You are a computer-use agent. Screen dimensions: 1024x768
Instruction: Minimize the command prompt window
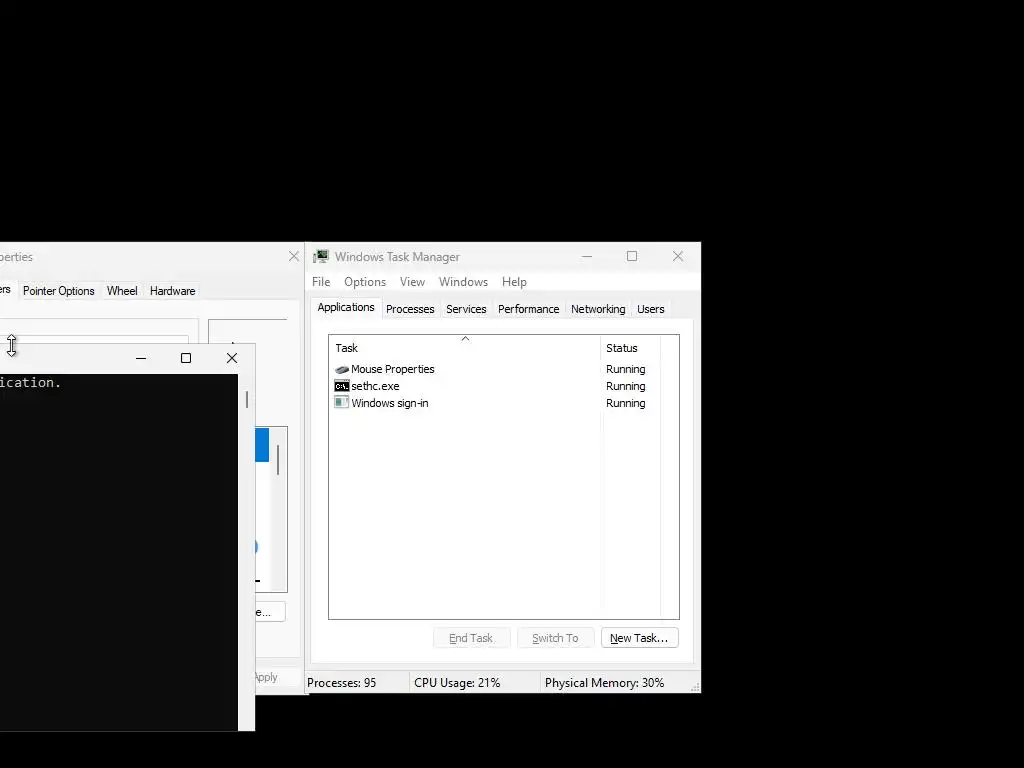click(140, 358)
